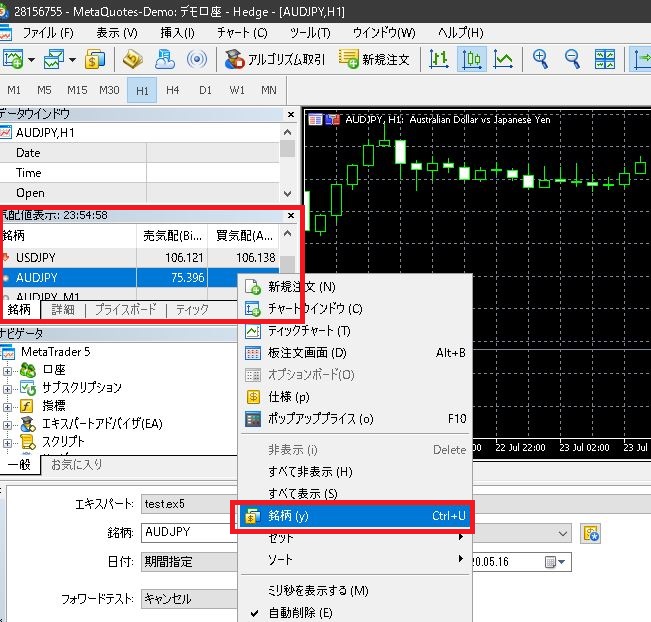651x622 pixels.
Task: Open the 表示 menu
Action: pos(117,32)
